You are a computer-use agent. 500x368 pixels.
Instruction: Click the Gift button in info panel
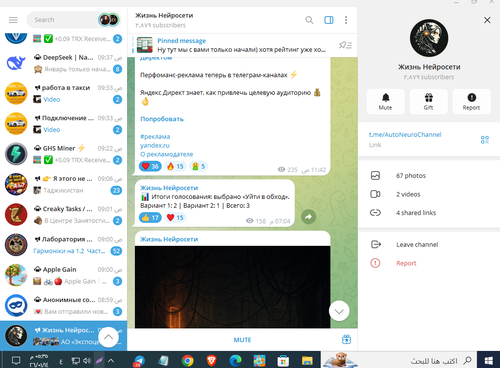(428, 101)
